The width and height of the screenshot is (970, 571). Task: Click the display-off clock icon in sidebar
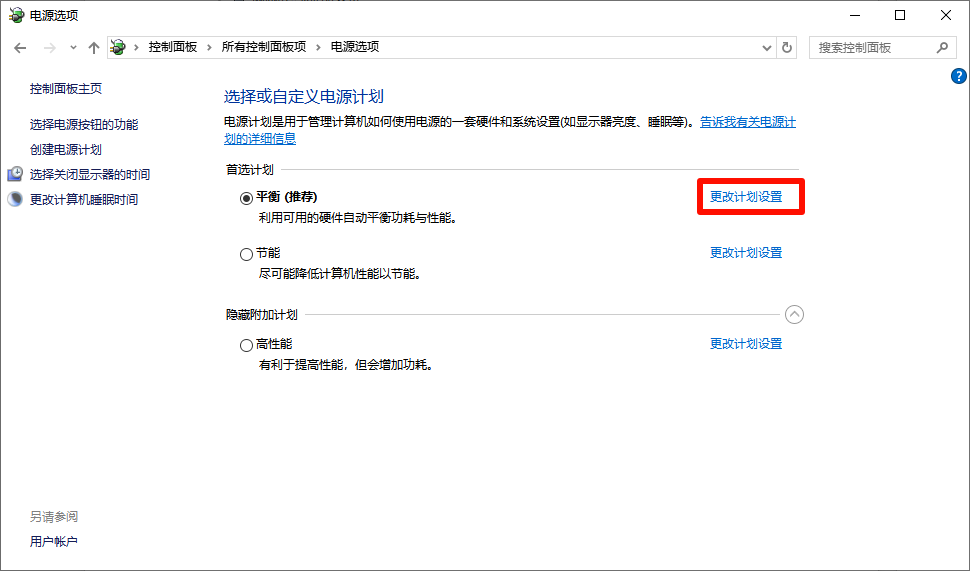click(x=15, y=174)
